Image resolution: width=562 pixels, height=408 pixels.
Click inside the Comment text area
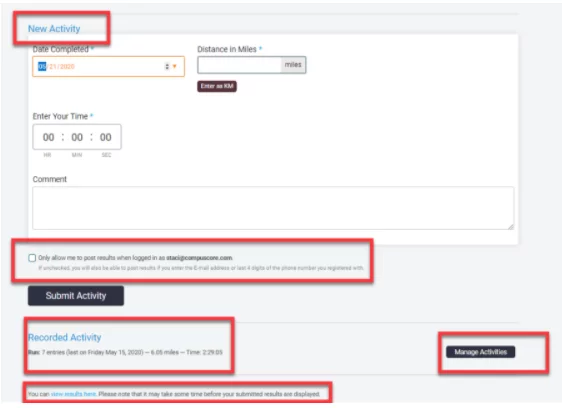273,208
